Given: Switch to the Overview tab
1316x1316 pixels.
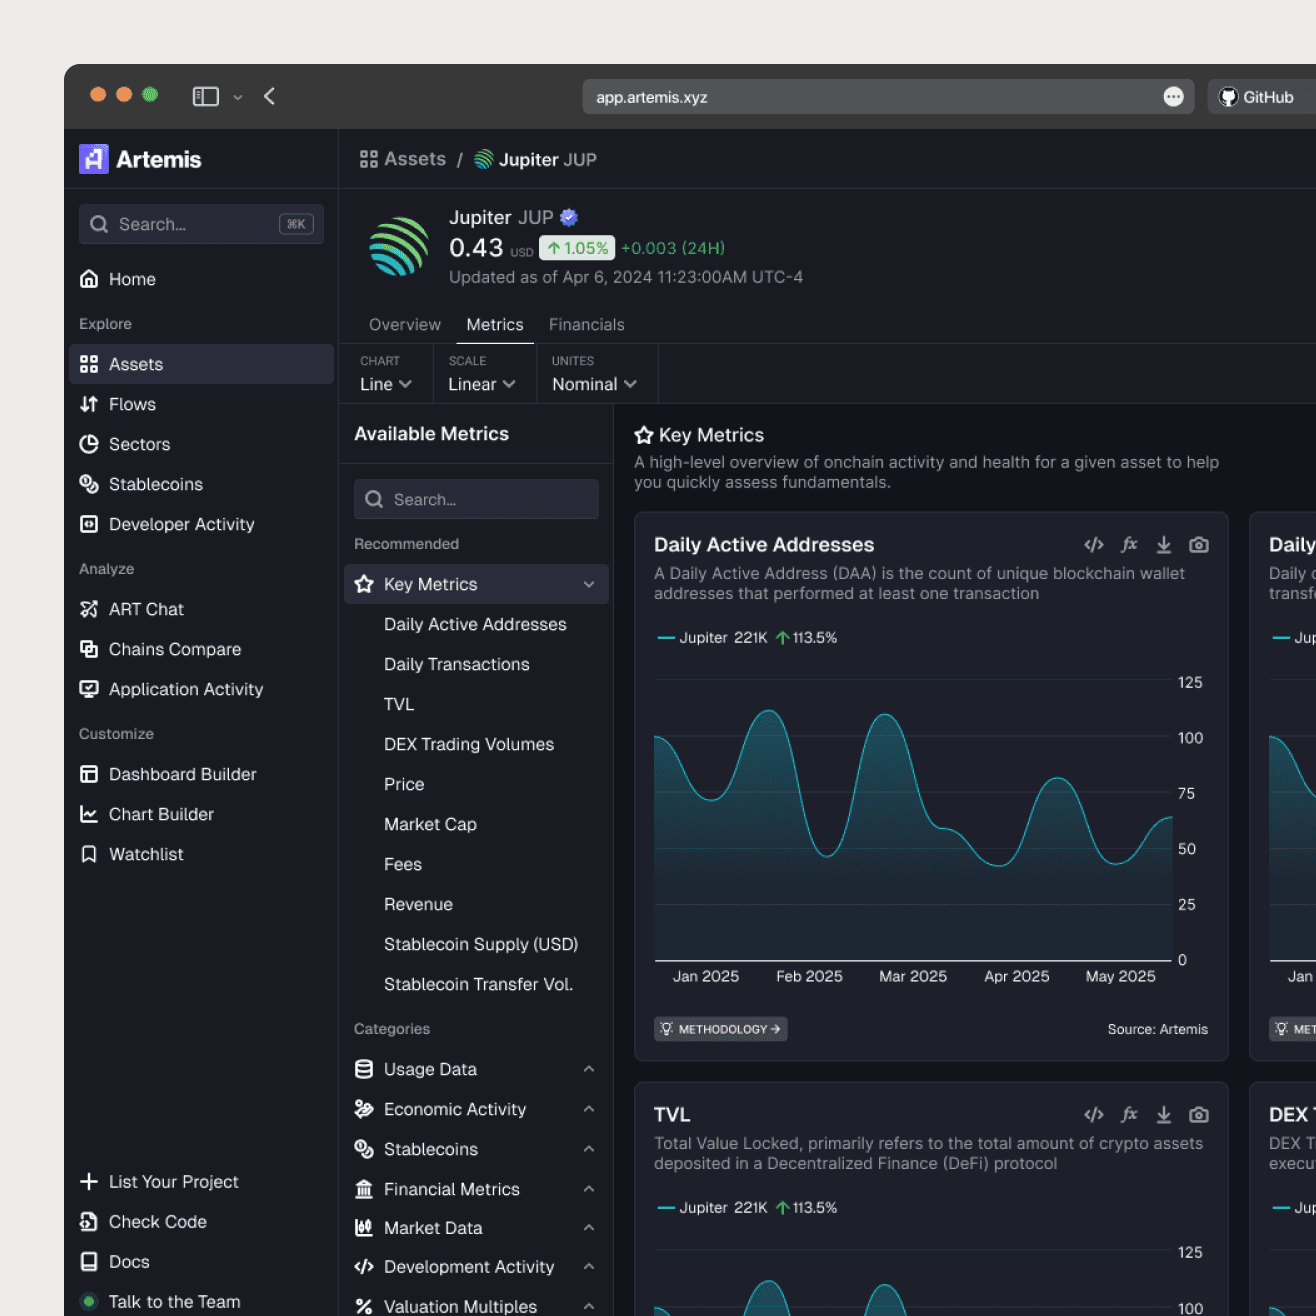Looking at the screenshot, I should tap(404, 325).
